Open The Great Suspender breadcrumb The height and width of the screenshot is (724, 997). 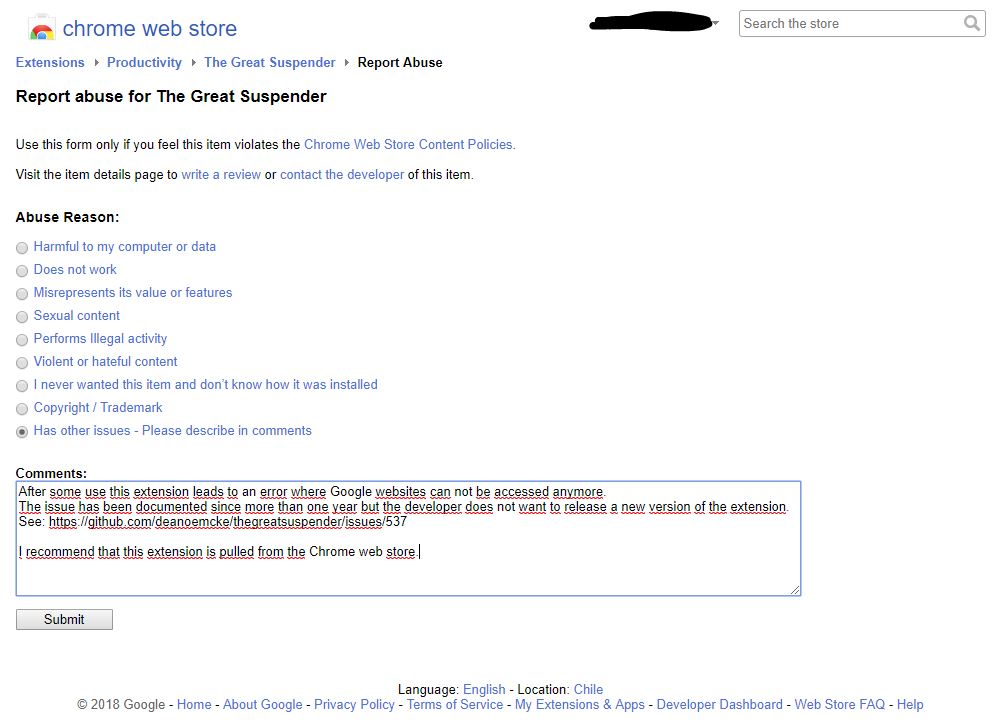pos(270,62)
